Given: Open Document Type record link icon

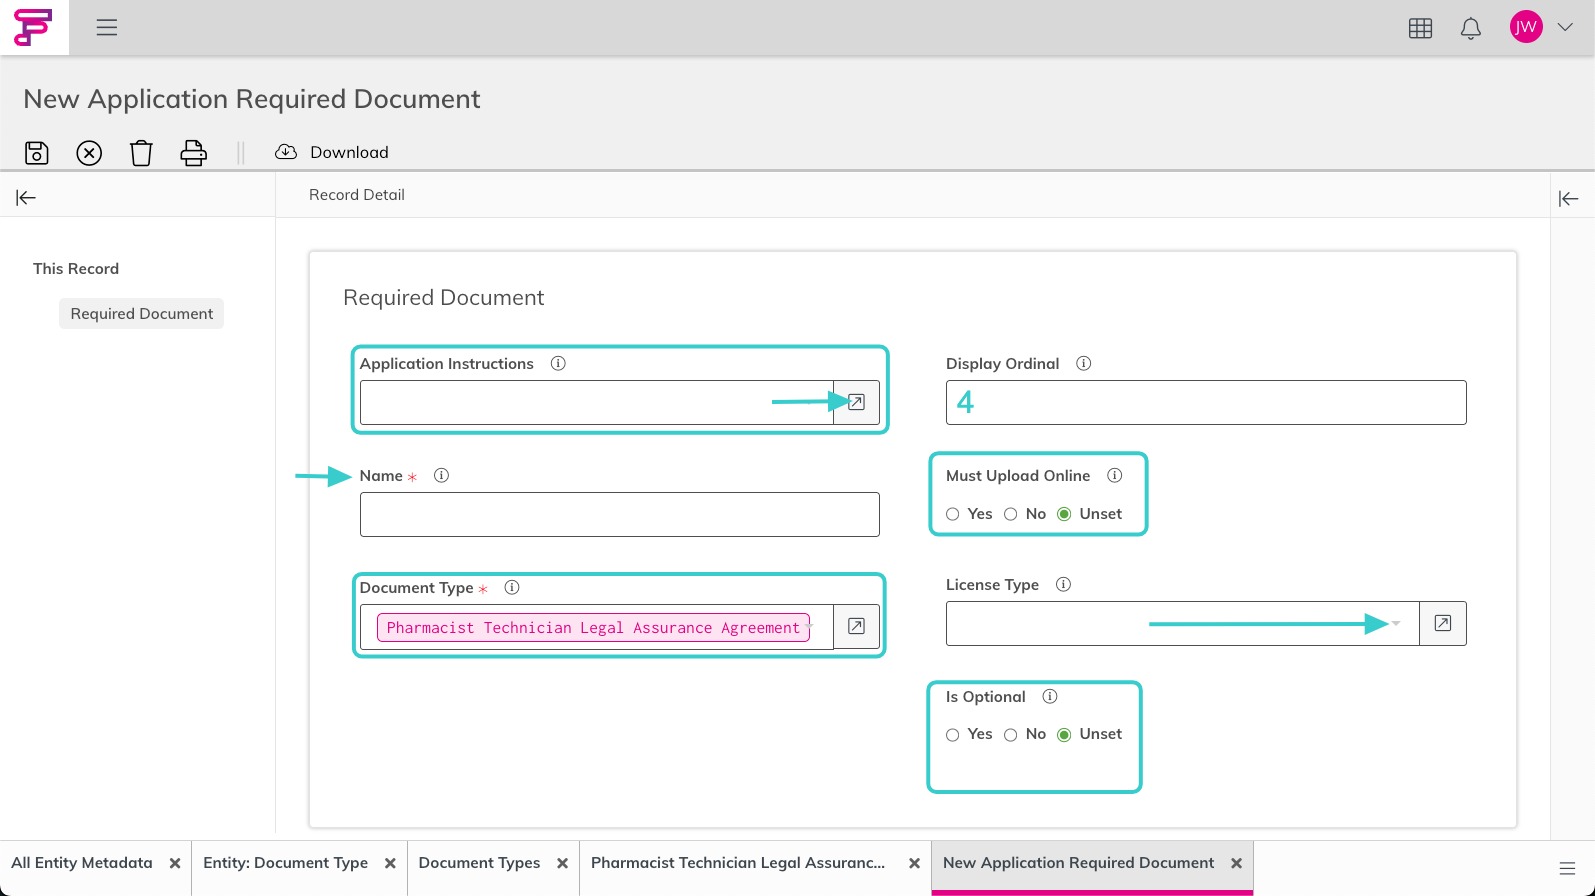Looking at the screenshot, I should 857,626.
